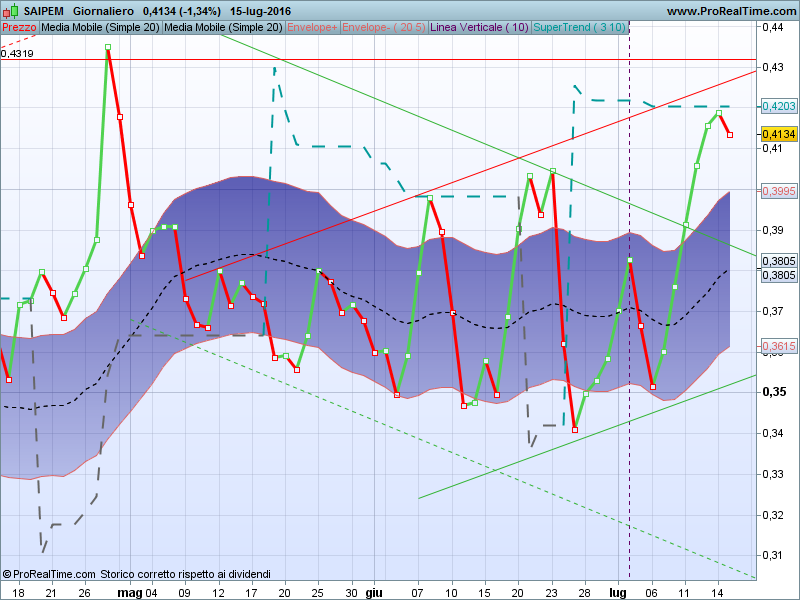Select the Prezzo indicator label
This screenshot has width=800, height=600.
[x=19, y=27]
